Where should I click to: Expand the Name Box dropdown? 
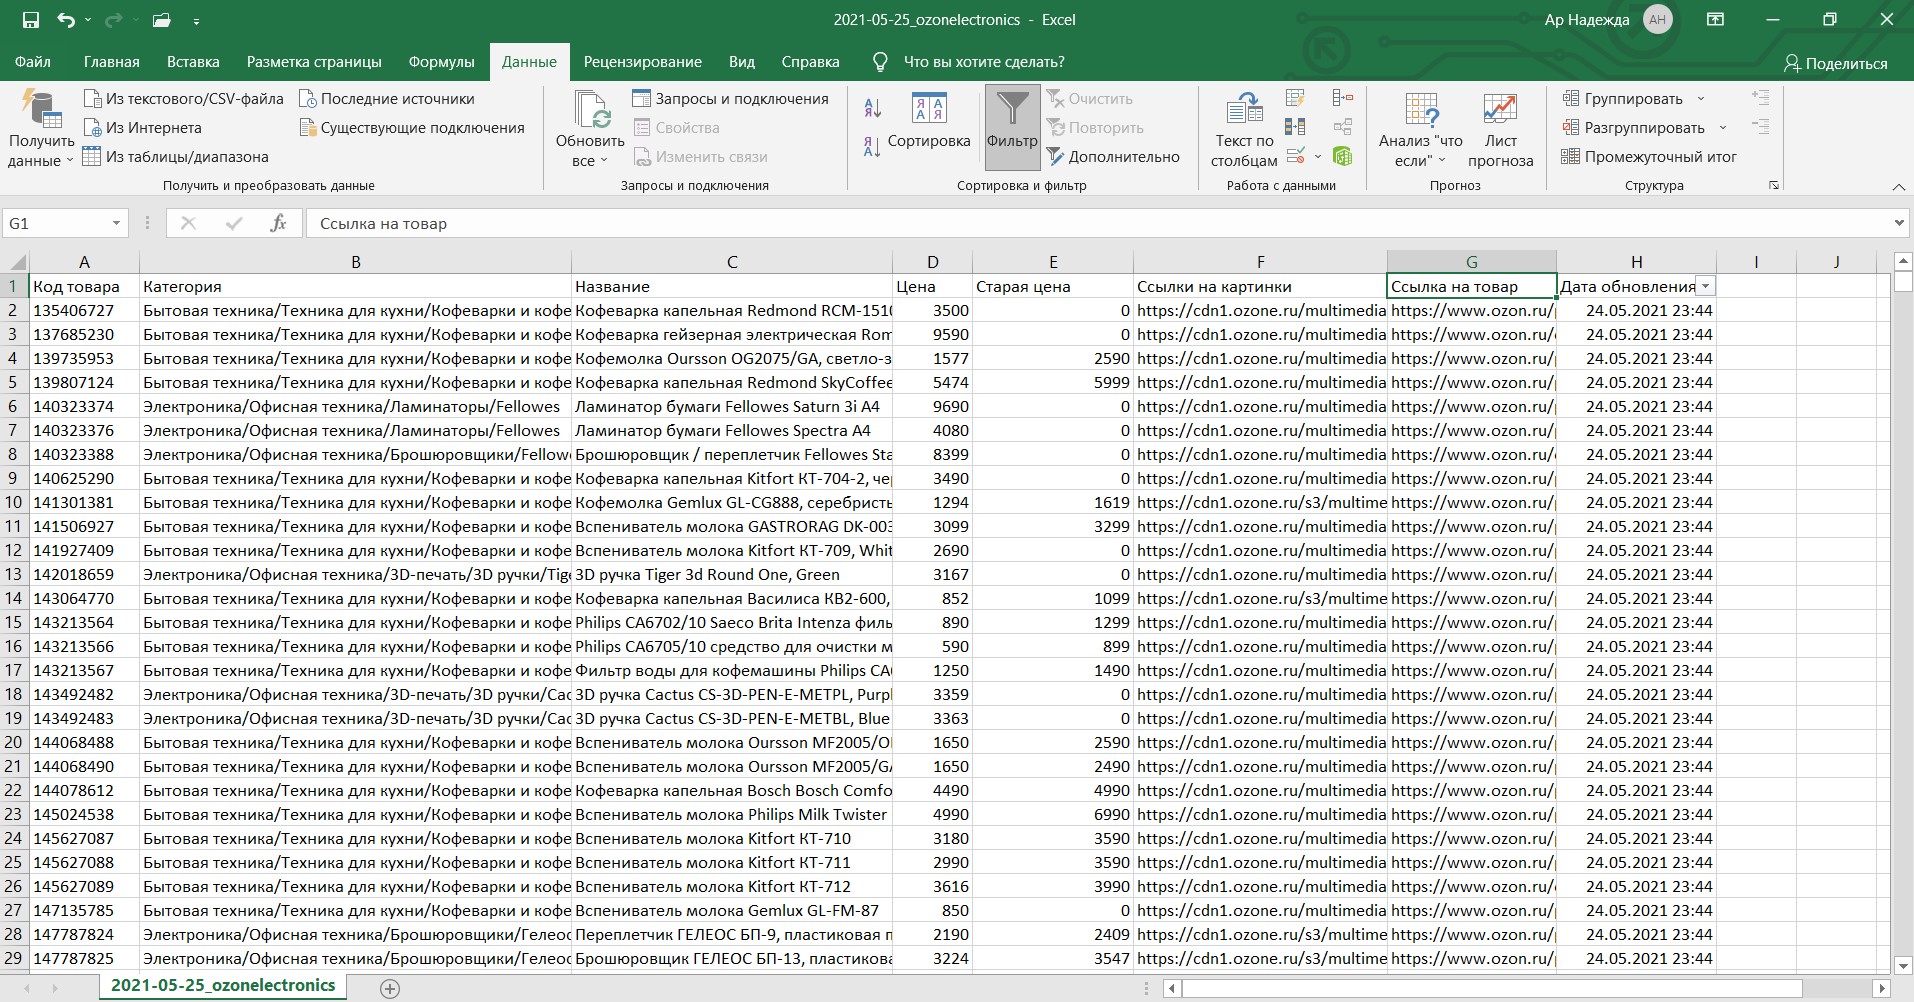[x=117, y=223]
